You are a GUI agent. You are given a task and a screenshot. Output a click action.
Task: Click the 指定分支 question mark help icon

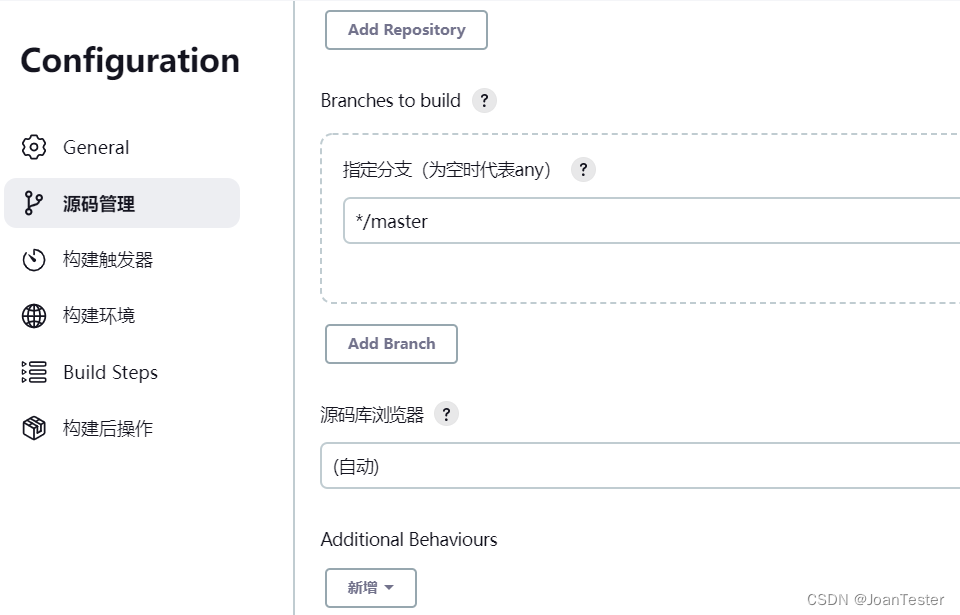point(583,170)
